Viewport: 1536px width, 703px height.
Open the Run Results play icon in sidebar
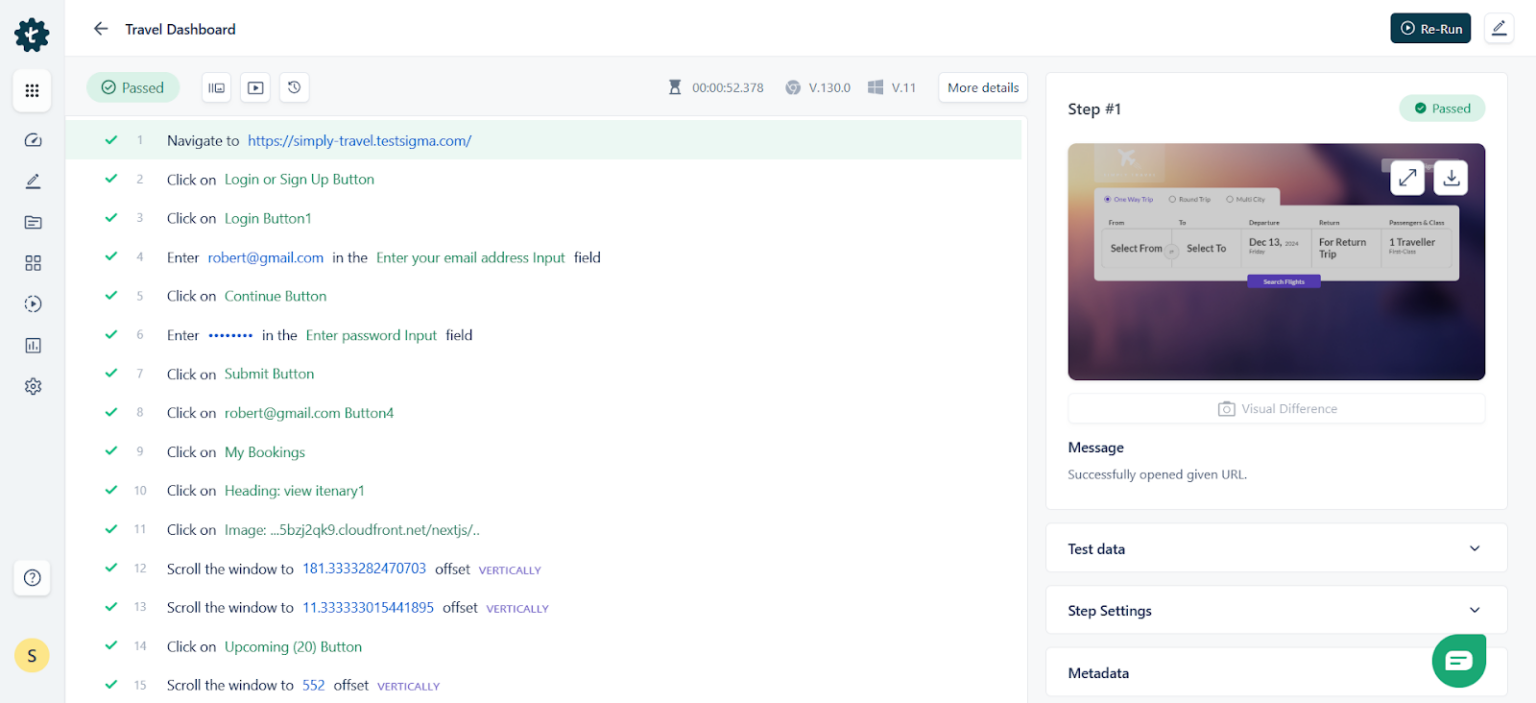click(x=32, y=304)
